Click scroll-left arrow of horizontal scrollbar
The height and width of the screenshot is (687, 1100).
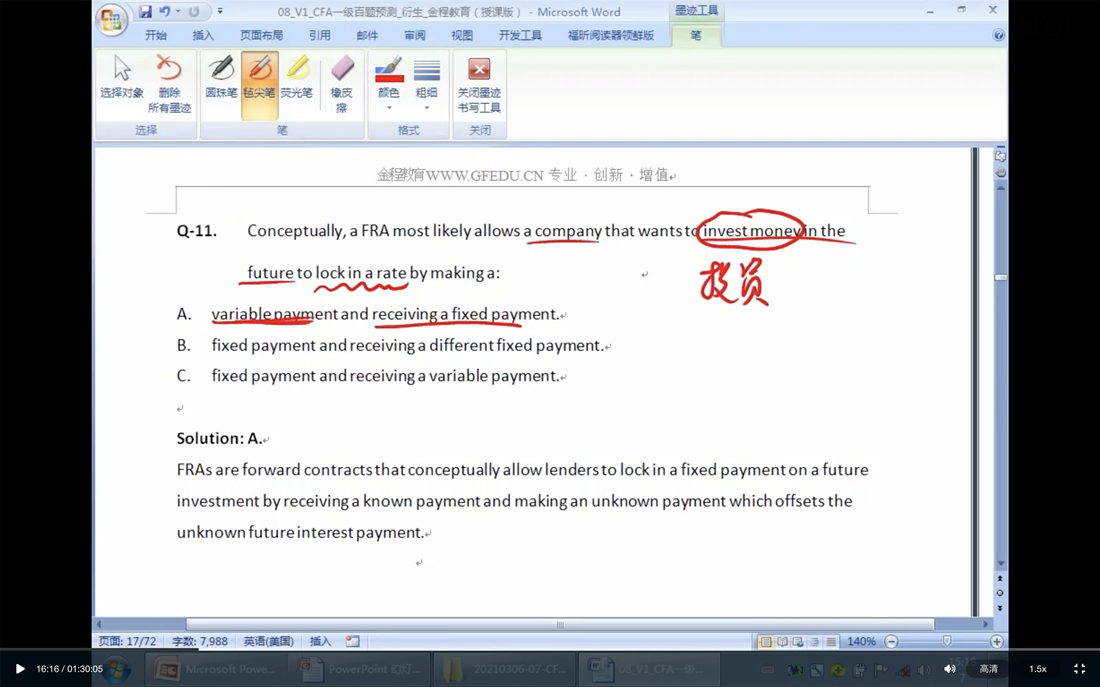coord(99,624)
